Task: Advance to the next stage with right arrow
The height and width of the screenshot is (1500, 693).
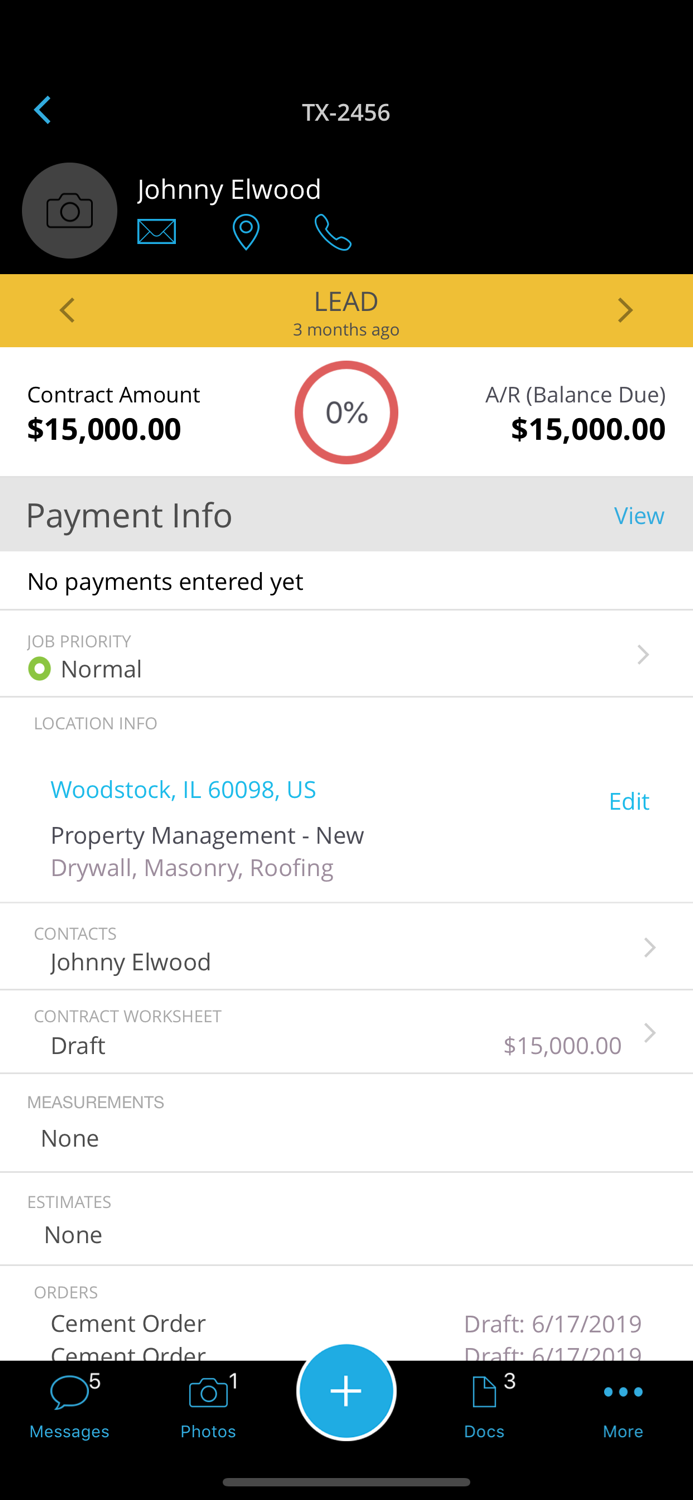Action: 626,310
